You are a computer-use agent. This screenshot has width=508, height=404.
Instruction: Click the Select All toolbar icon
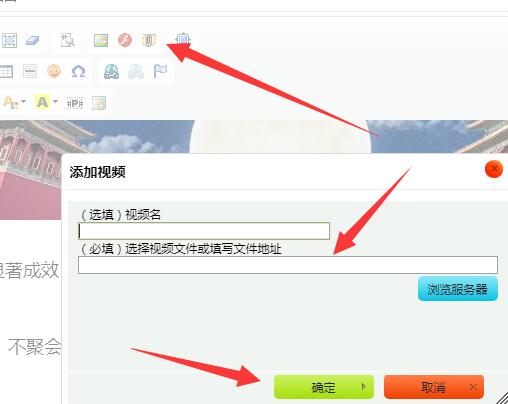tap(9, 40)
